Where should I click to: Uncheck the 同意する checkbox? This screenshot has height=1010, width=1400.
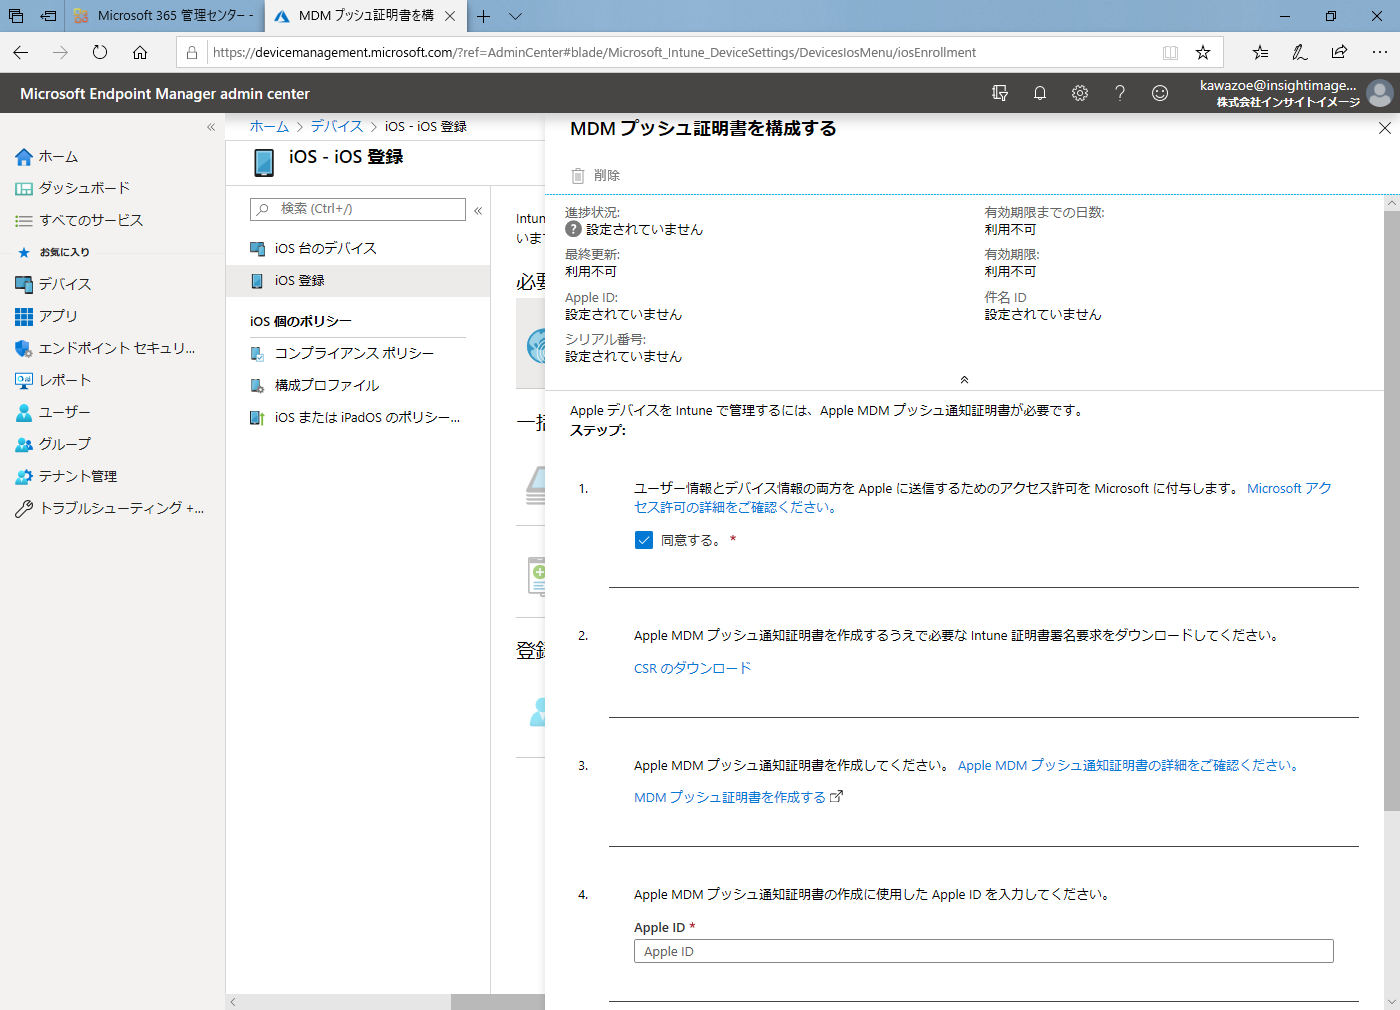pyautogui.click(x=643, y=539)
